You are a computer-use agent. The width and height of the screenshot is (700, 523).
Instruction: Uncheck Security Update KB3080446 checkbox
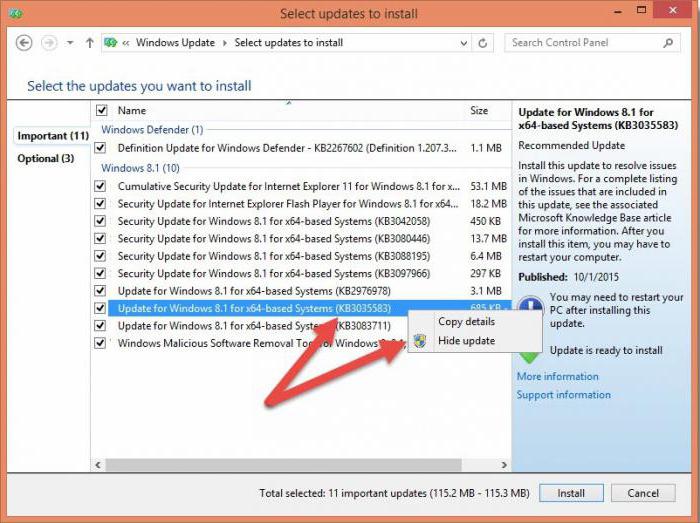click(x=100, y=238)
